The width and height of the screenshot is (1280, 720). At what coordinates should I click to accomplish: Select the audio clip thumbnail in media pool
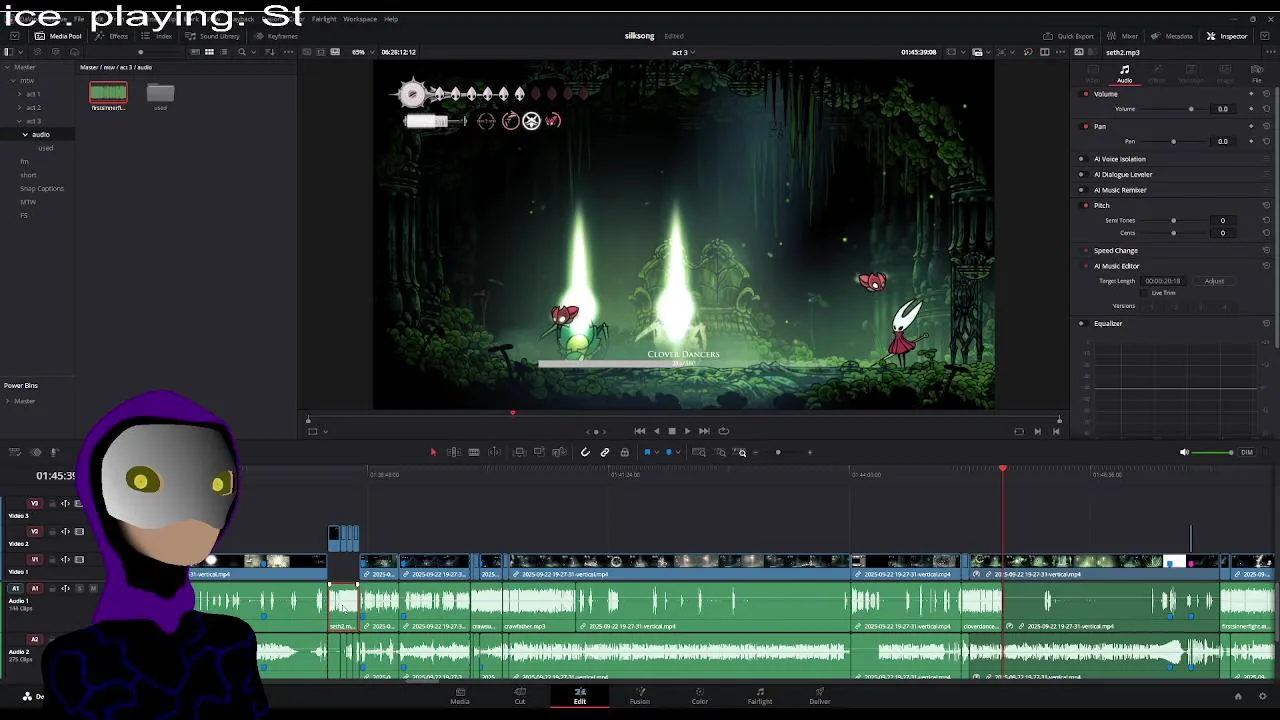108,93
